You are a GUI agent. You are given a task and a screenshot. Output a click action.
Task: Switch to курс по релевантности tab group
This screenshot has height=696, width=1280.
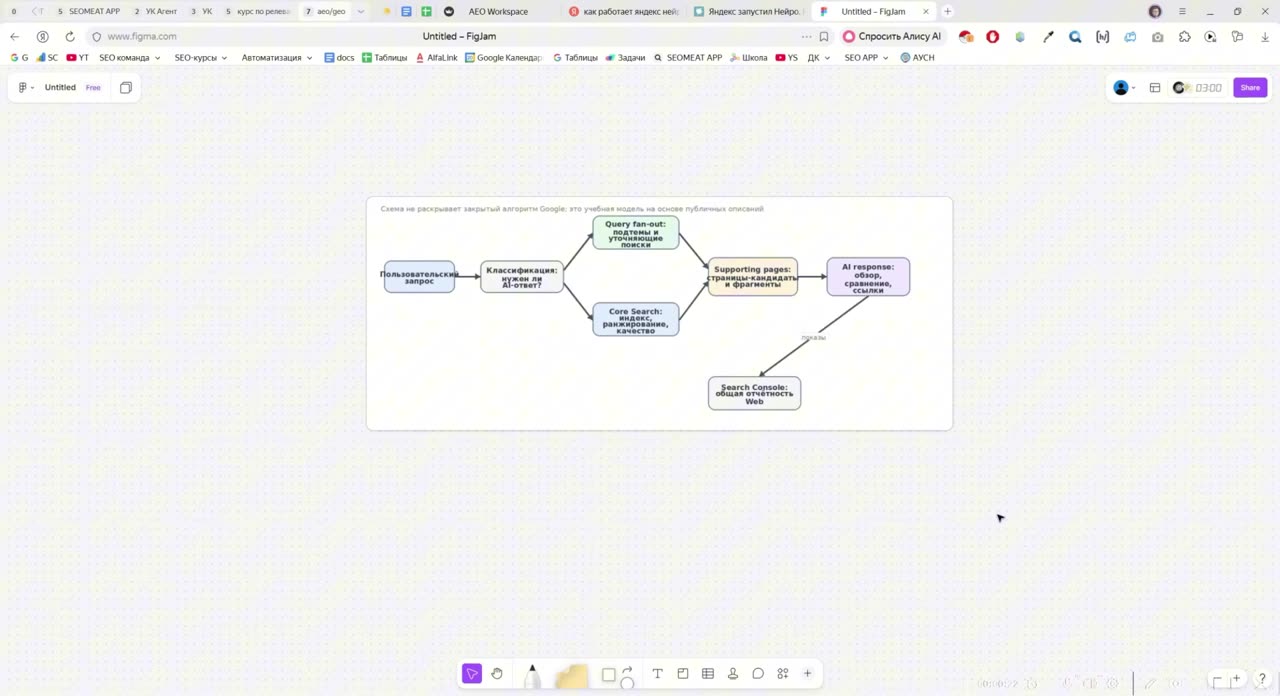[x=257, y=12]
